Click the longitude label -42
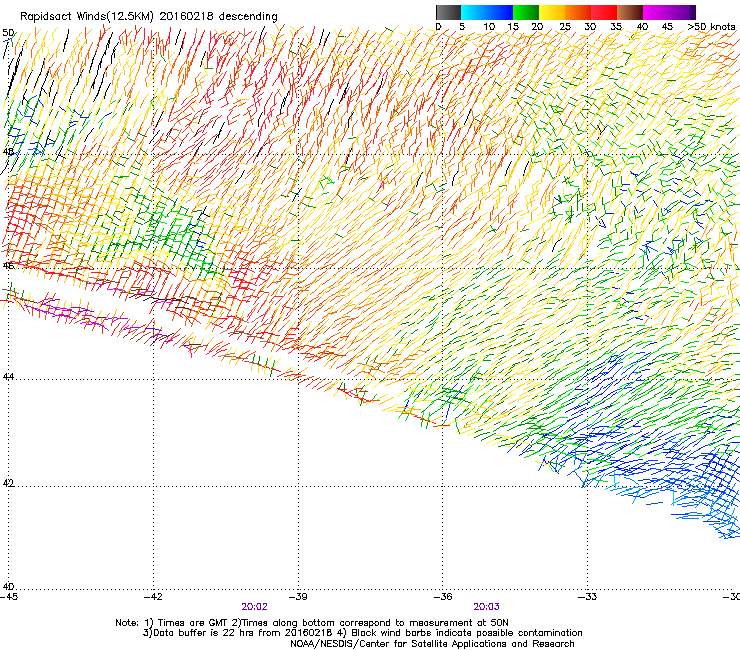The image size is (740, 650). (153, 597)
